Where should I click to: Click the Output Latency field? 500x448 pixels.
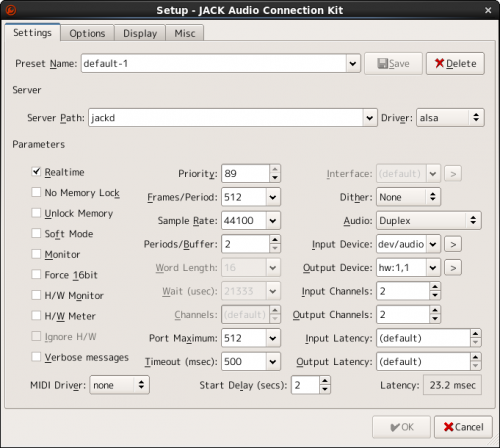coord(423,362)
